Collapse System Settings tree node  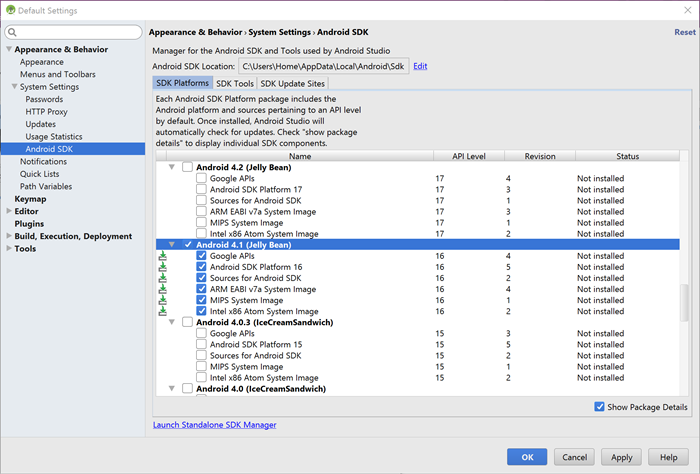pos(14,87)
